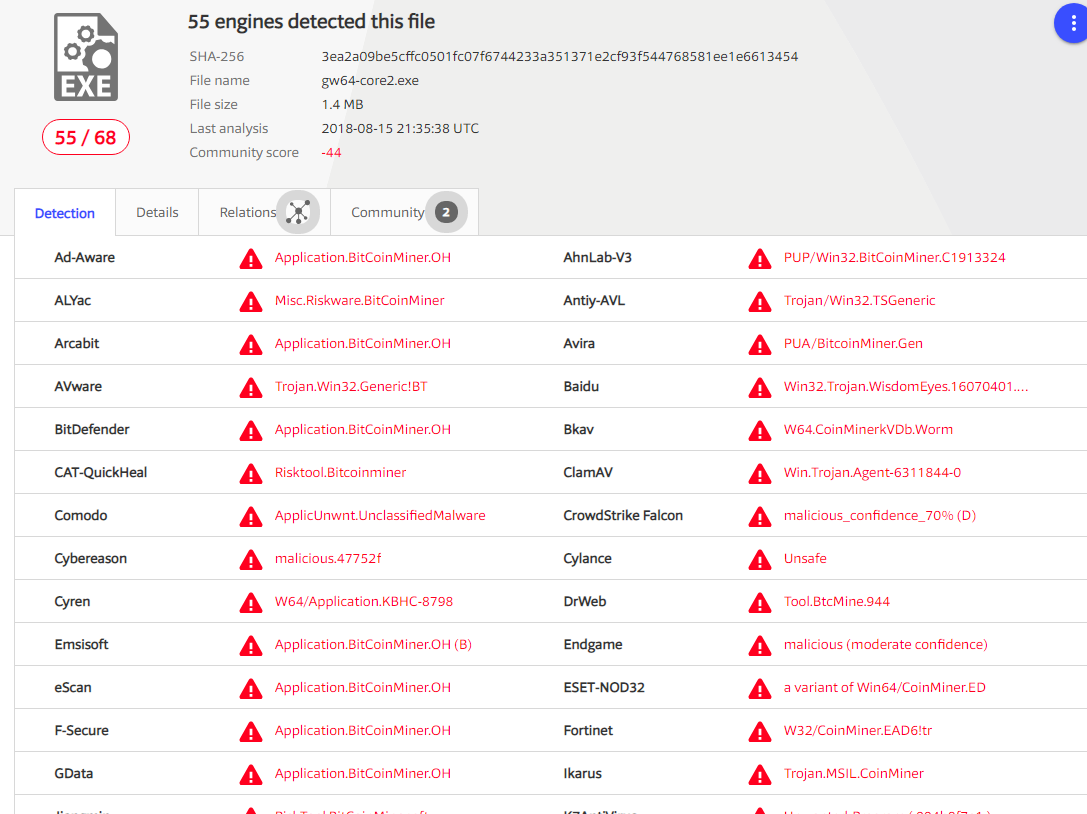Select the Detection tab

[x=65, y=213]
